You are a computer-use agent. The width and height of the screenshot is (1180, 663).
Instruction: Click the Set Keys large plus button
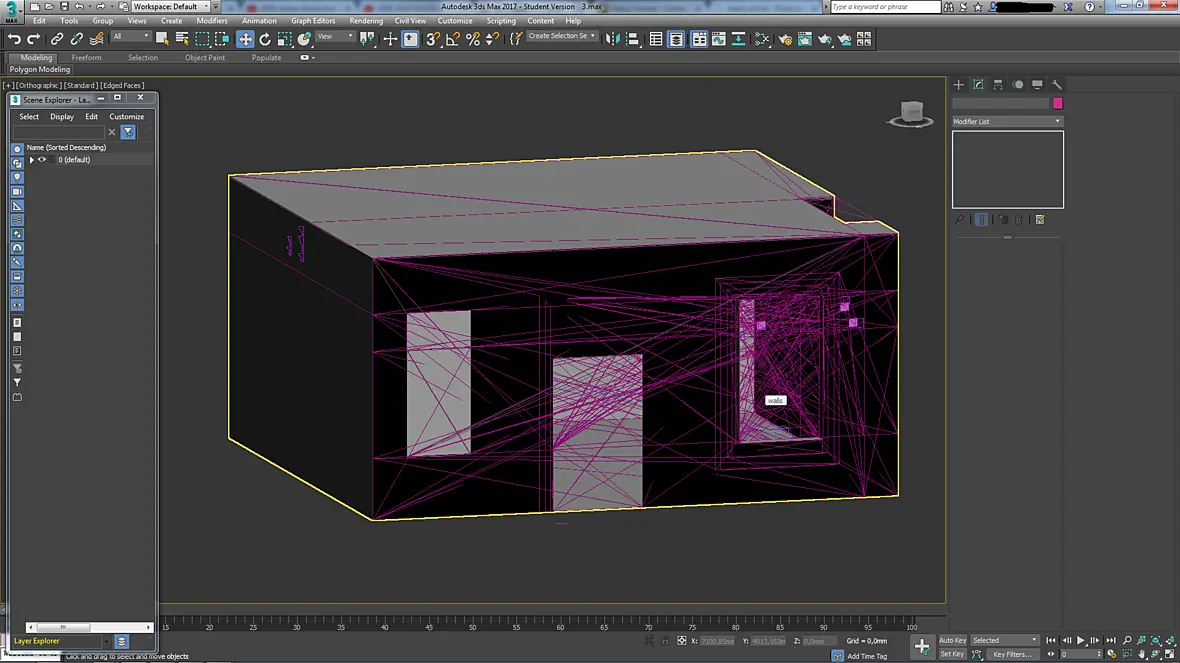922,646
